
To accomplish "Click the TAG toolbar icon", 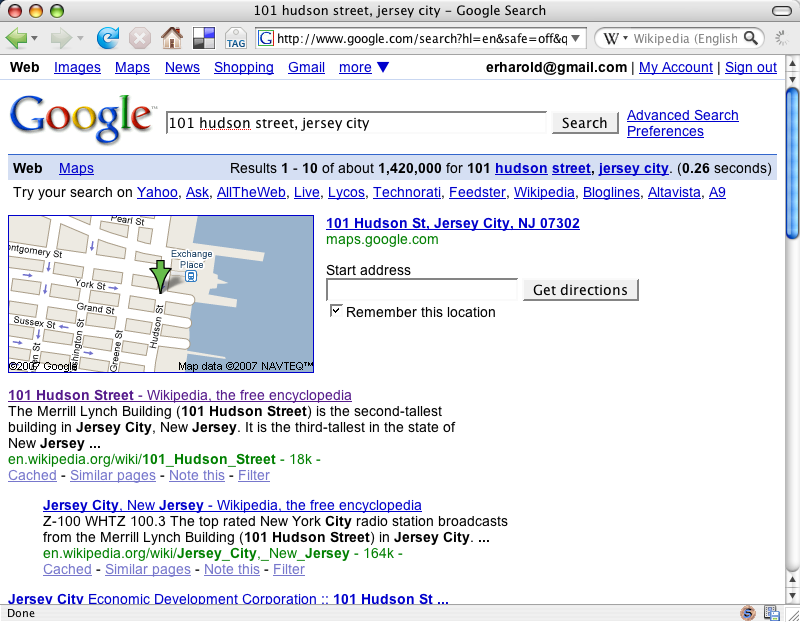I will [236, 39].
